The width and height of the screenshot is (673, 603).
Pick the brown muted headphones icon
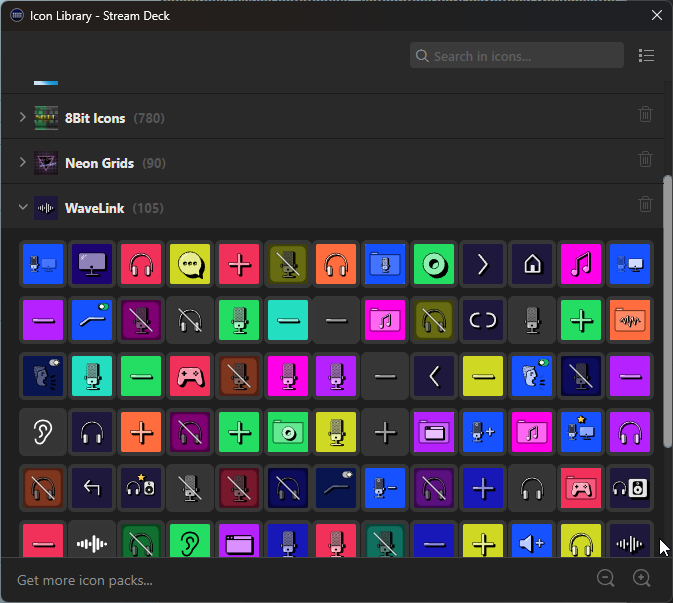point(43,488)
